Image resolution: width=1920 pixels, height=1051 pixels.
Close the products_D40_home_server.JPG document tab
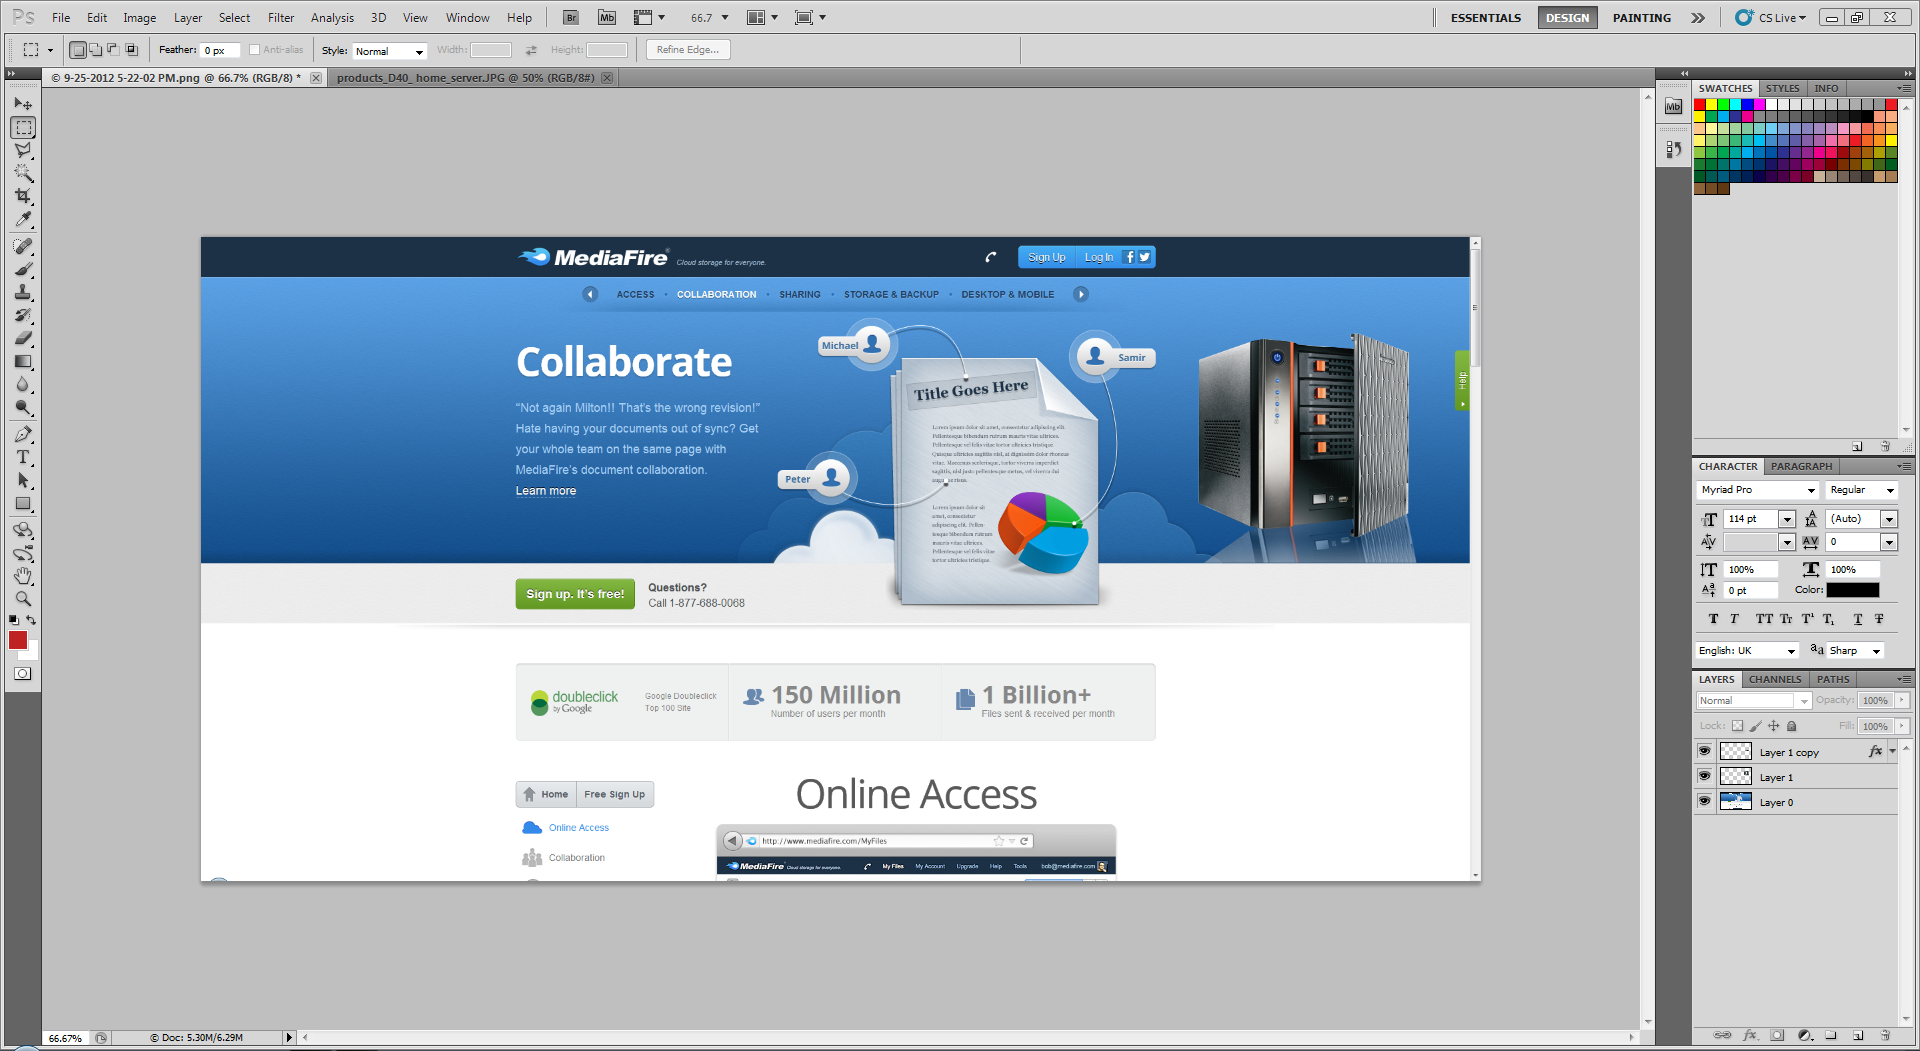click(x=607, y=78)
